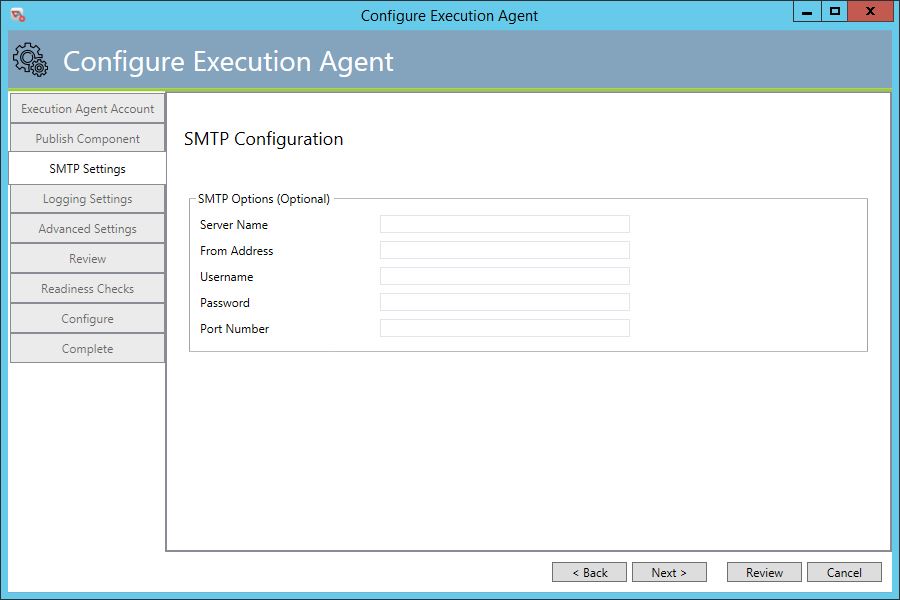Close the window with the red X
900x600 pixels.
click(x=870, y=11)
